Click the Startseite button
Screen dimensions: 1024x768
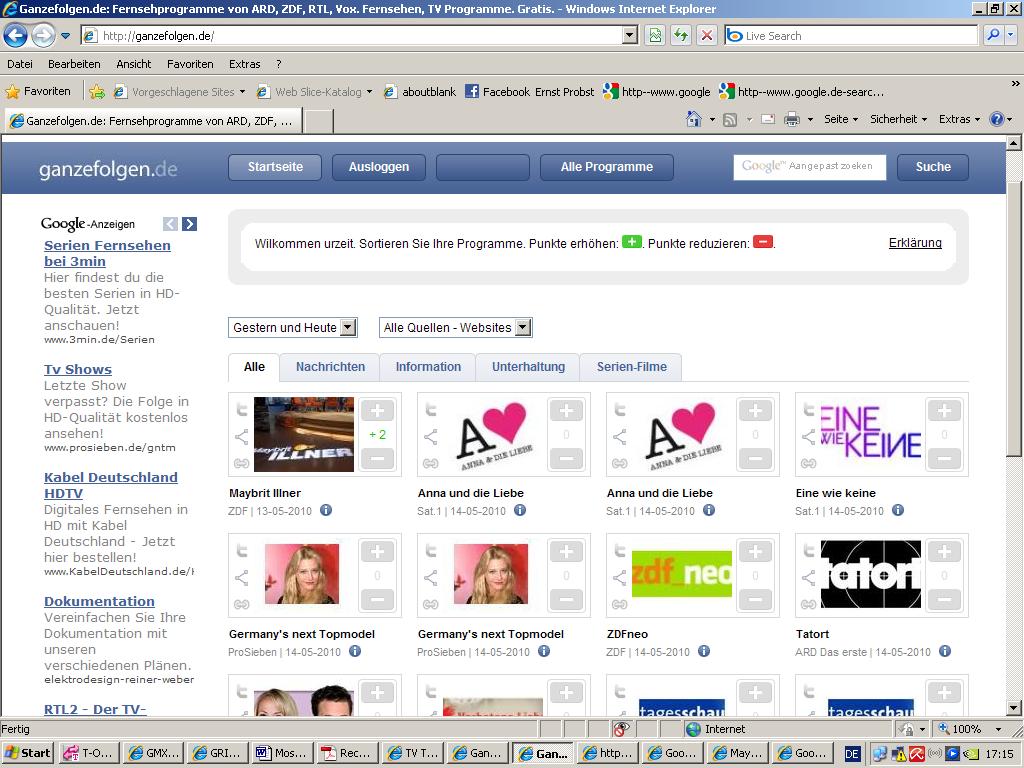pyautogui.click(x=275, y=167)
